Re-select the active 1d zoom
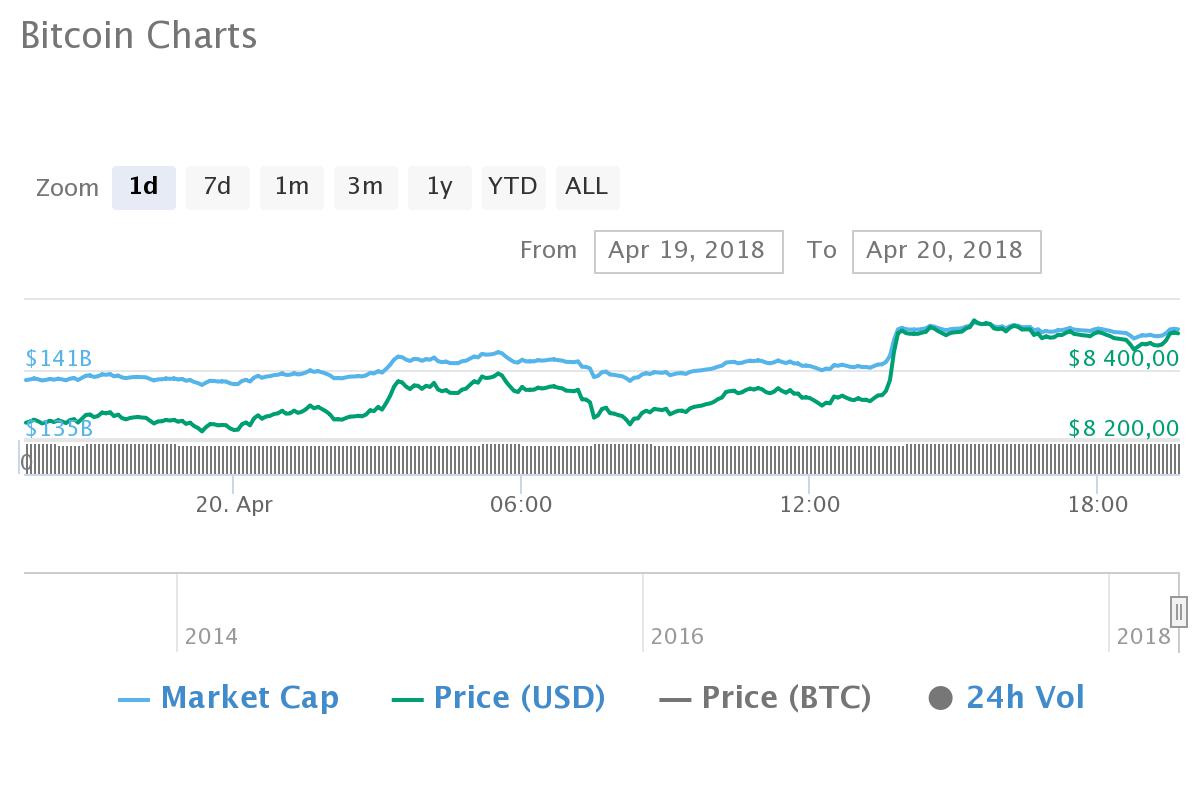Screen dimensions: 1200x800 pyautogui.click(x=143, y=187)
